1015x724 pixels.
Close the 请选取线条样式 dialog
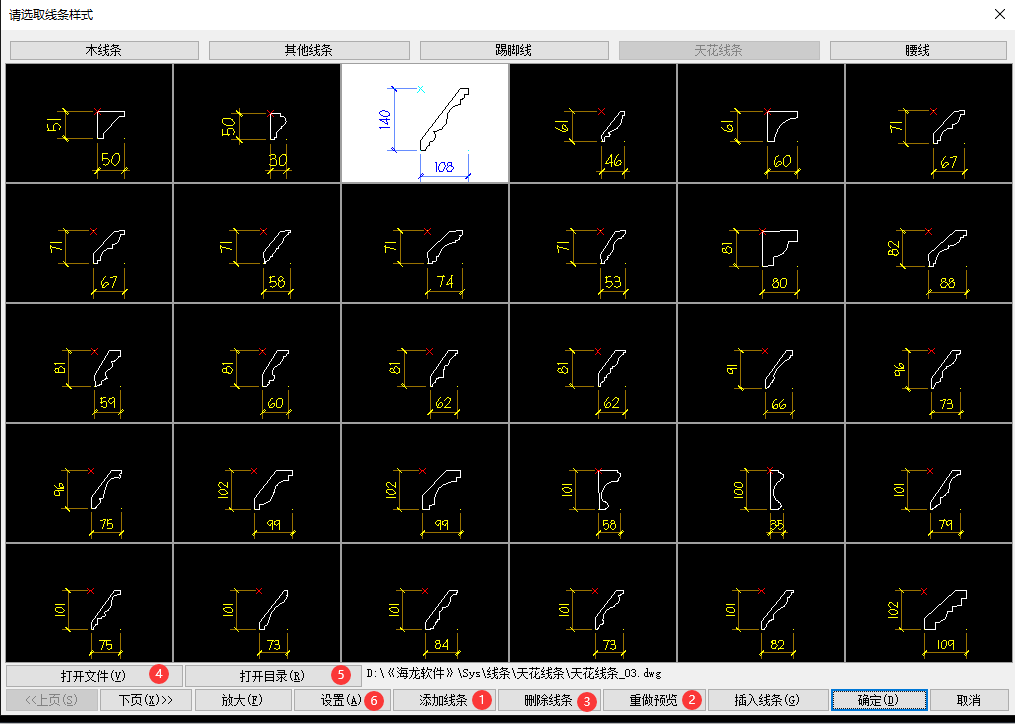tap(999, 14)
